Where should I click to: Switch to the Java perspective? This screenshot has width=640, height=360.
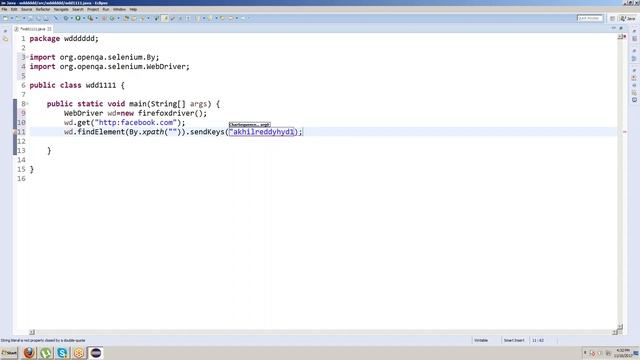click(628, 18)
